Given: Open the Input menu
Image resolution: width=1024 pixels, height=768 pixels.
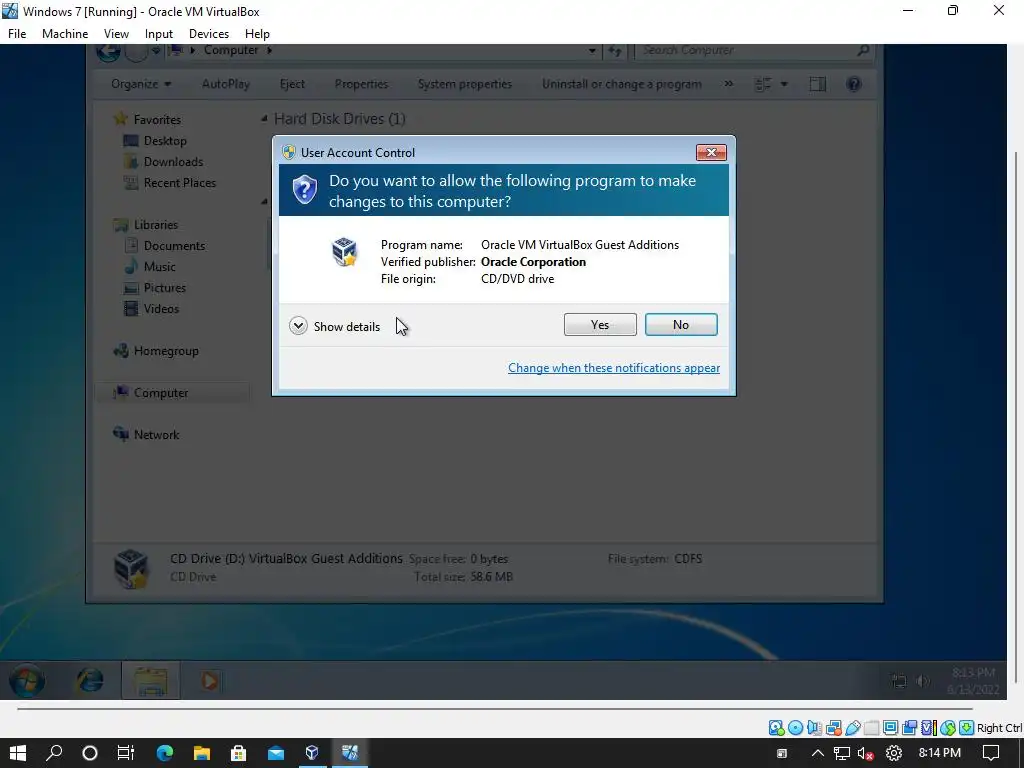Looking at the screenshot, I should point(159,34).
